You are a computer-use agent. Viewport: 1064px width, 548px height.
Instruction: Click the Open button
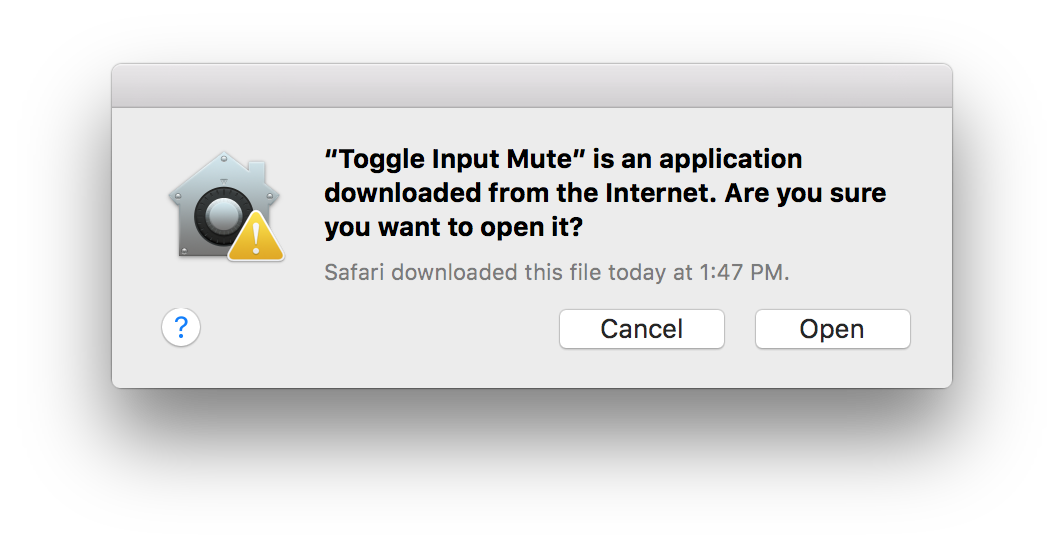tap(833, 329)
